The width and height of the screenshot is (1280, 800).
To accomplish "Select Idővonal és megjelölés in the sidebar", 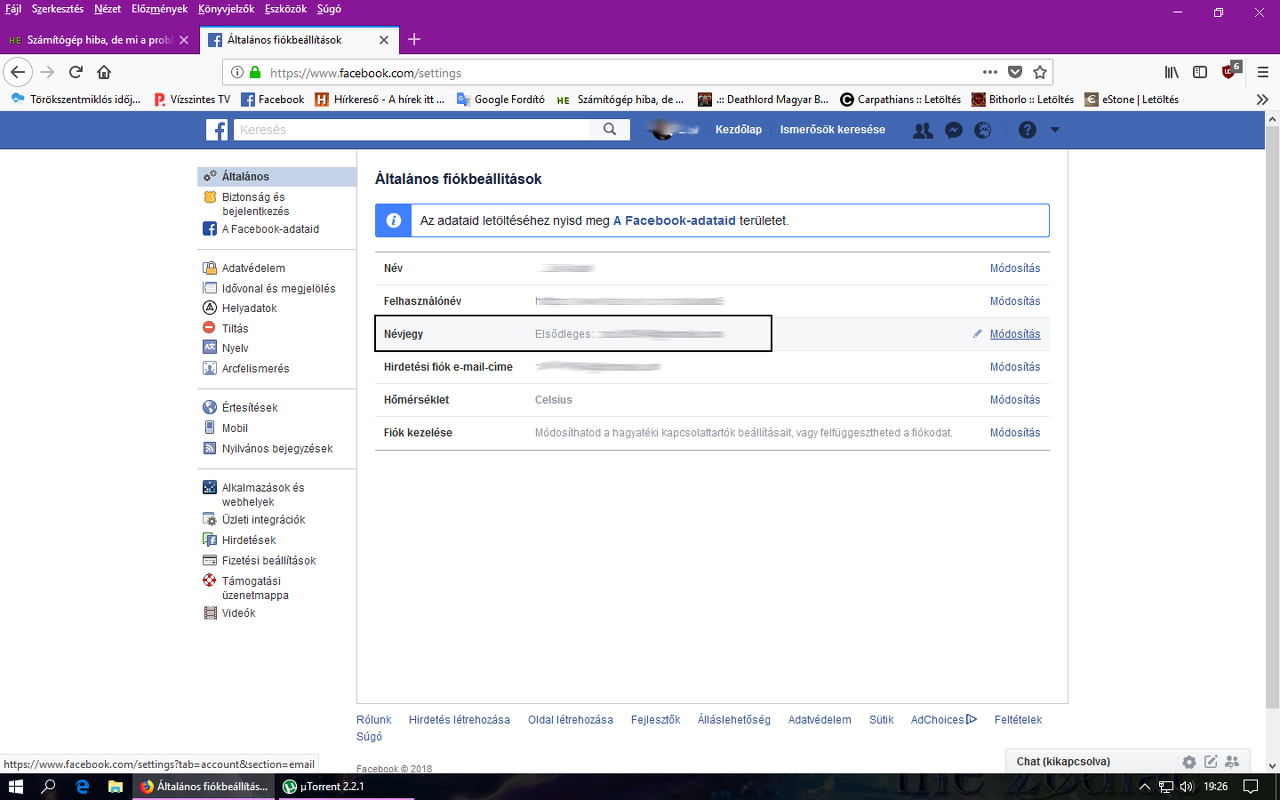I will (x=277, y=288).
